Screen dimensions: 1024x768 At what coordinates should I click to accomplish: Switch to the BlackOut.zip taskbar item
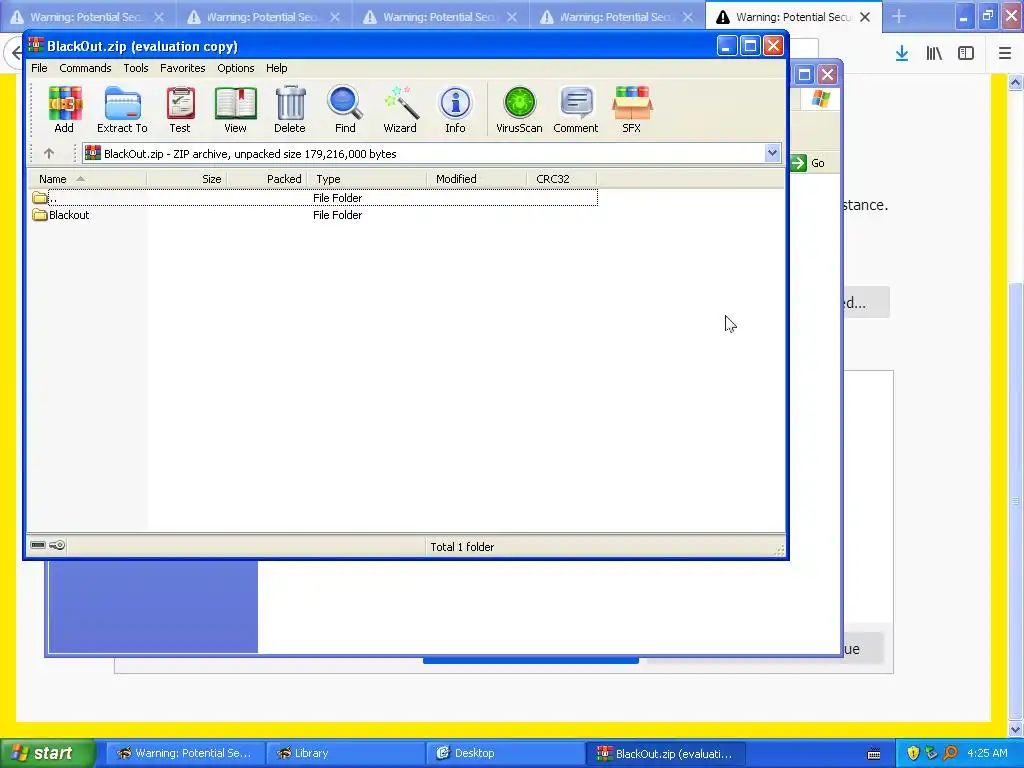[665, 754]
